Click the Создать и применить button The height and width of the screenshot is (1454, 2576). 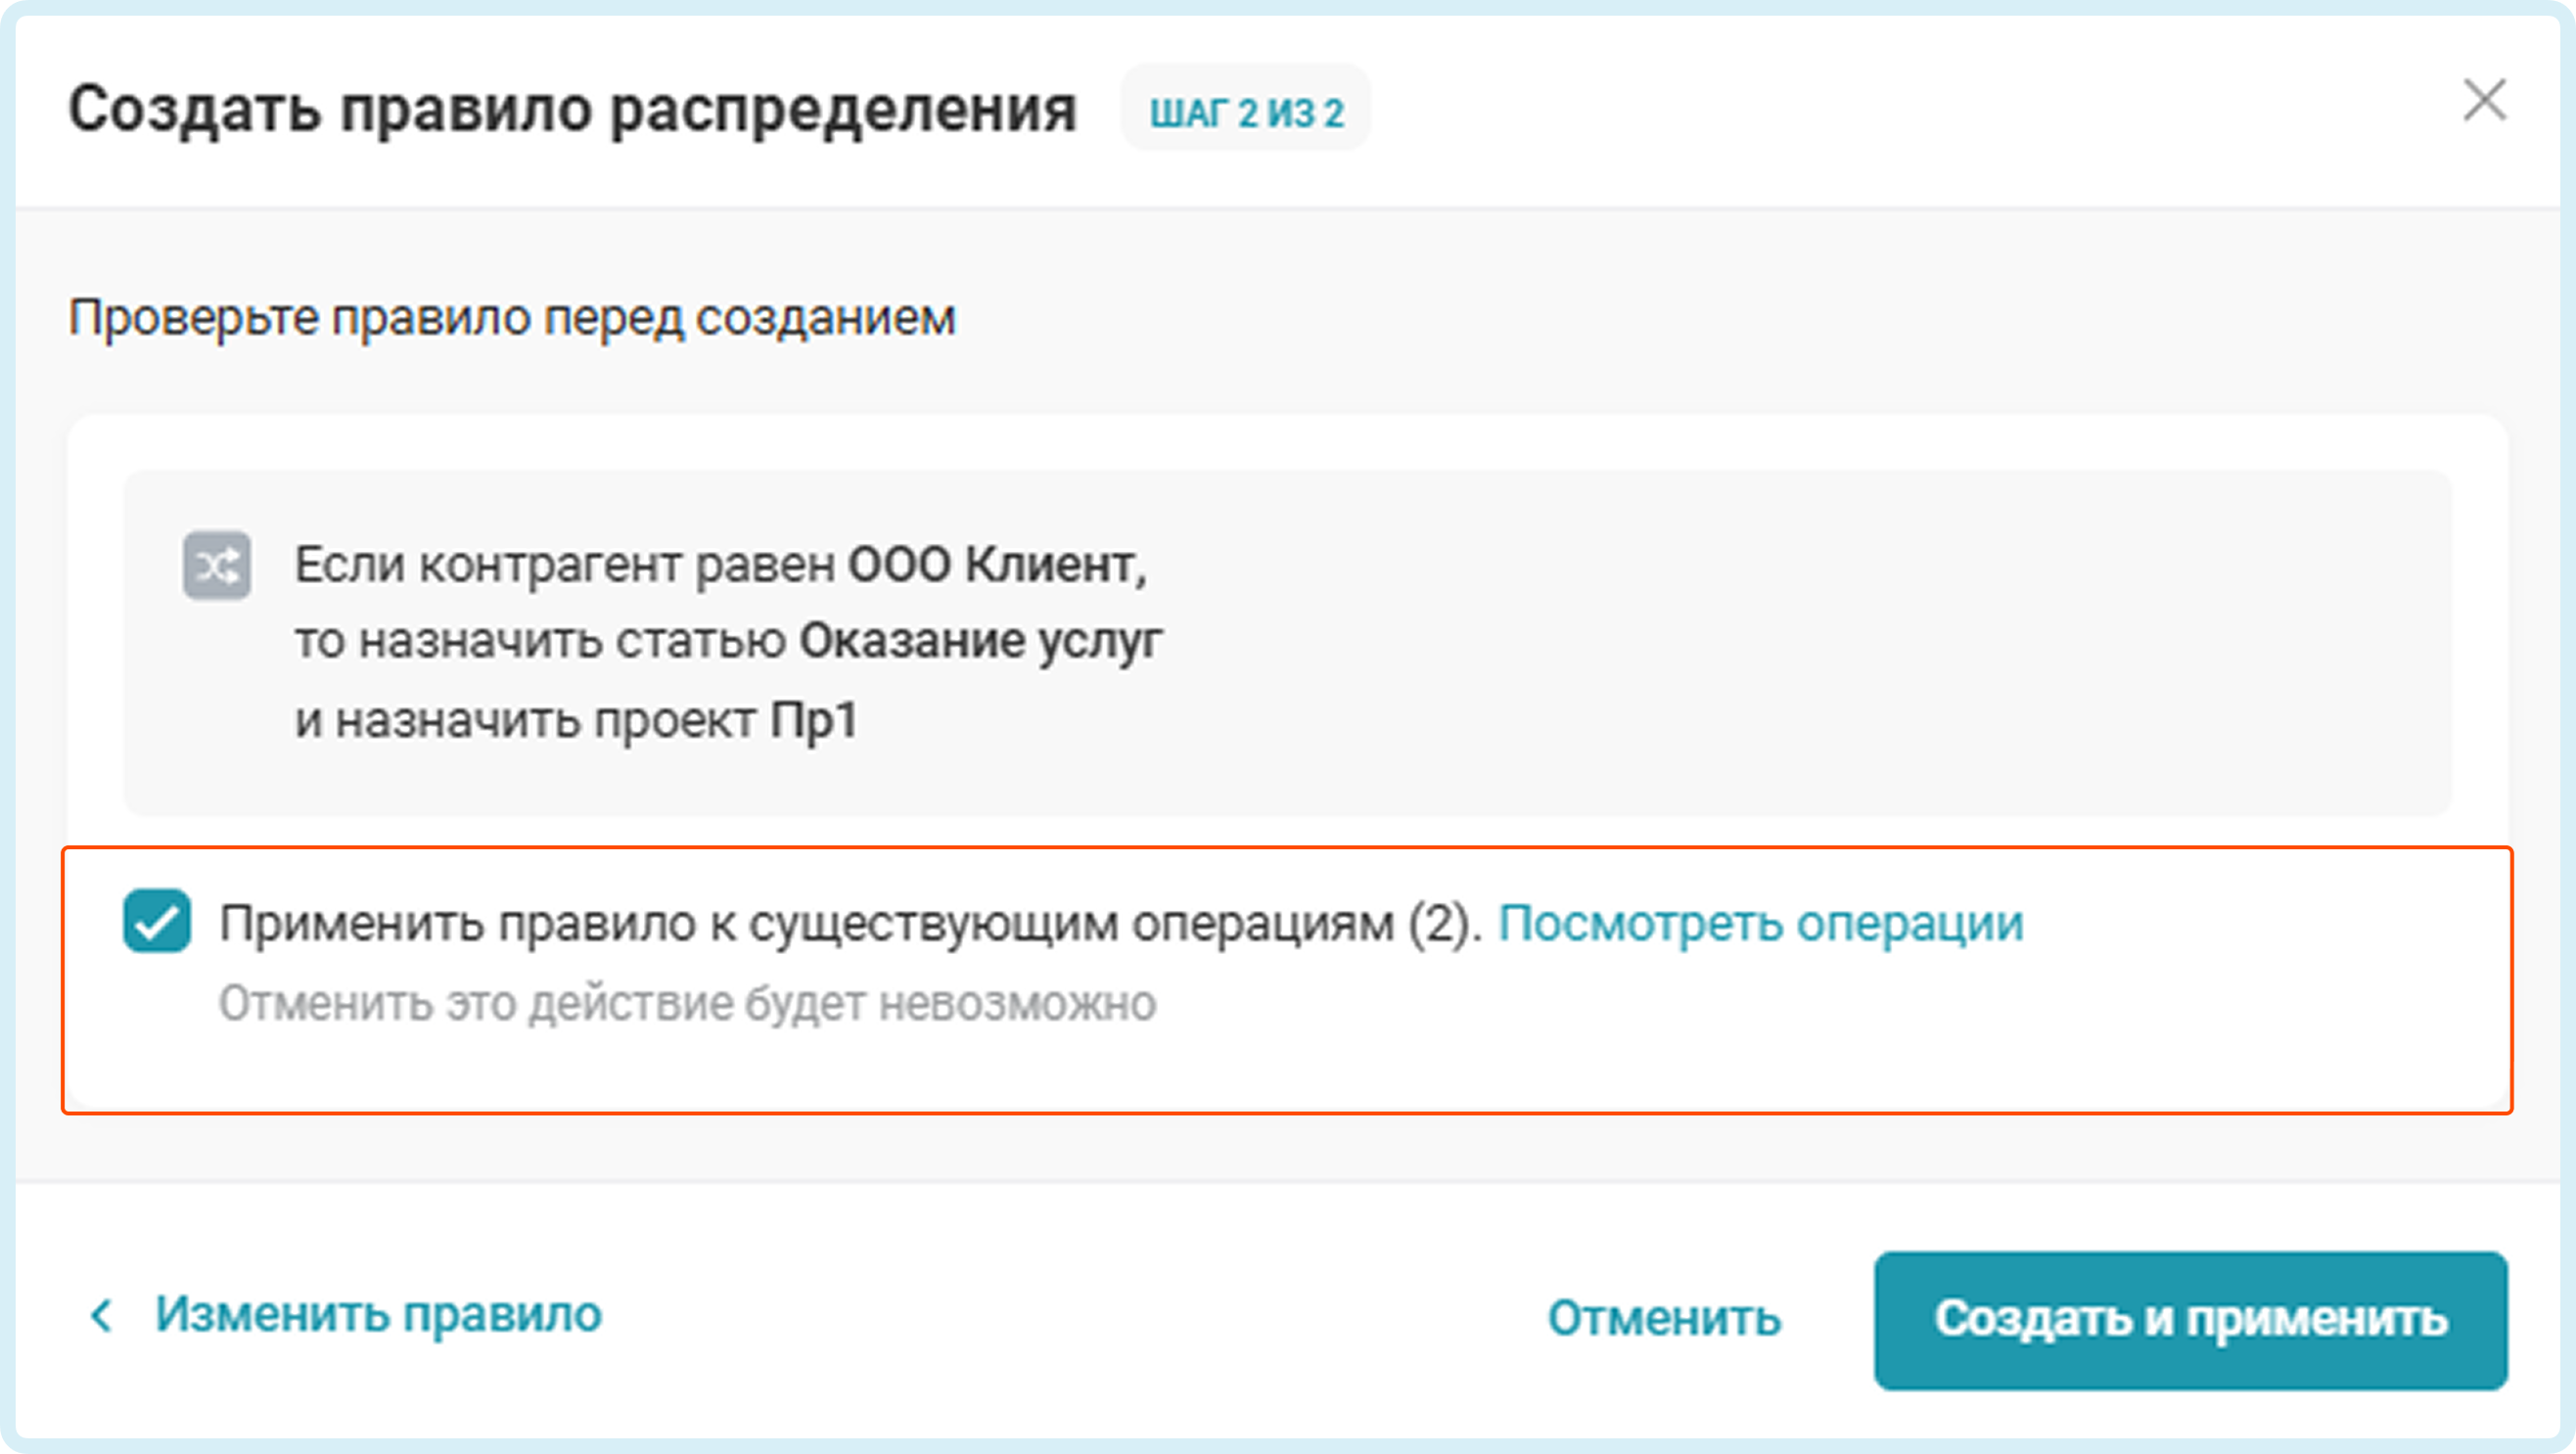(2190, 1320)
